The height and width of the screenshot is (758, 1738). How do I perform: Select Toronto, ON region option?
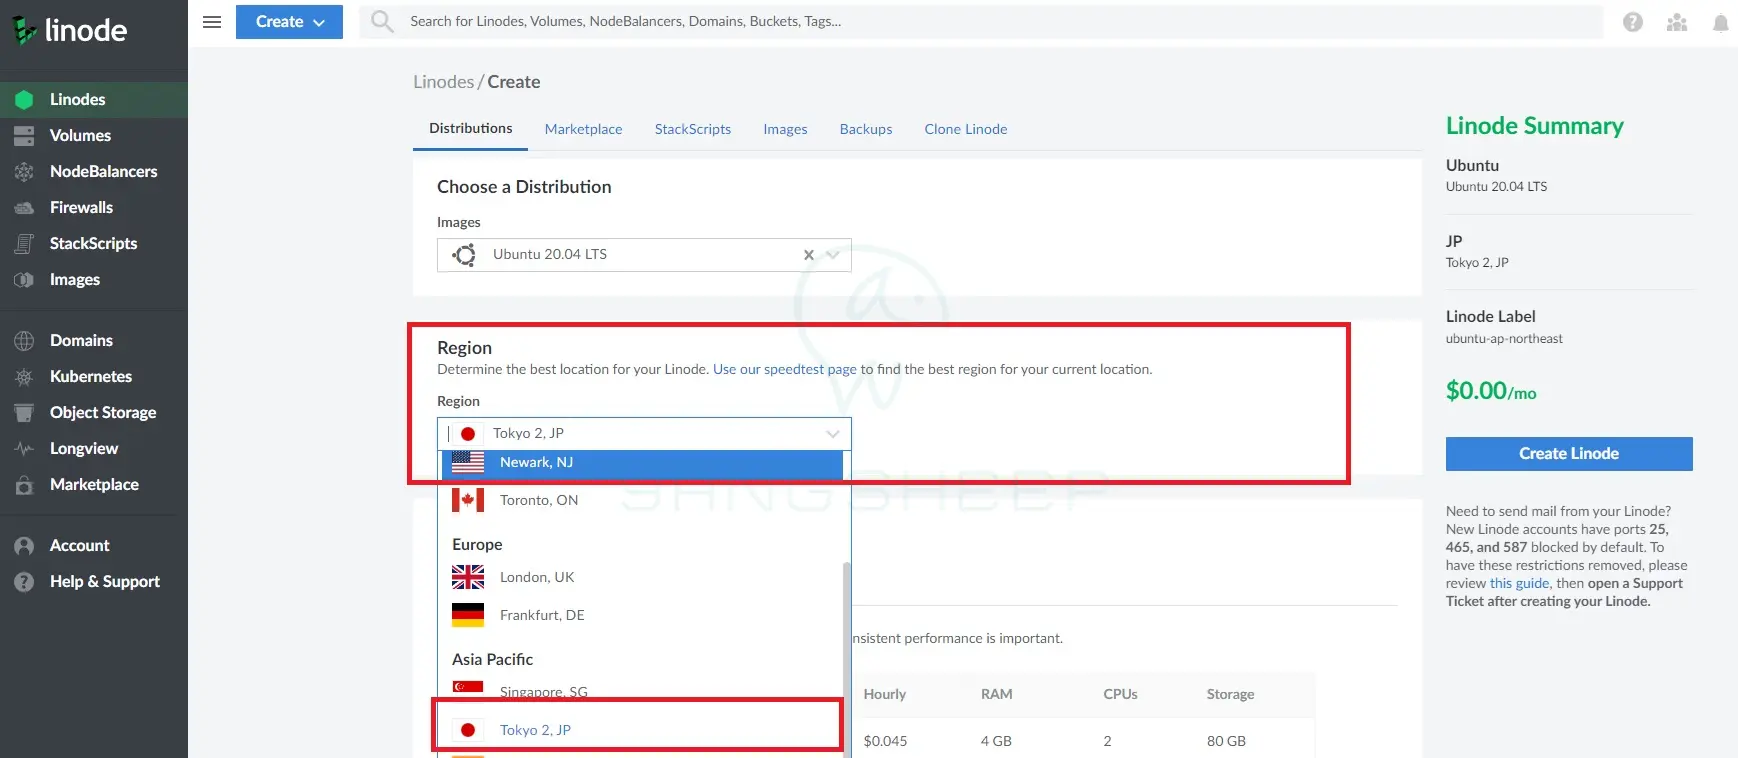(x=642, y=500)
